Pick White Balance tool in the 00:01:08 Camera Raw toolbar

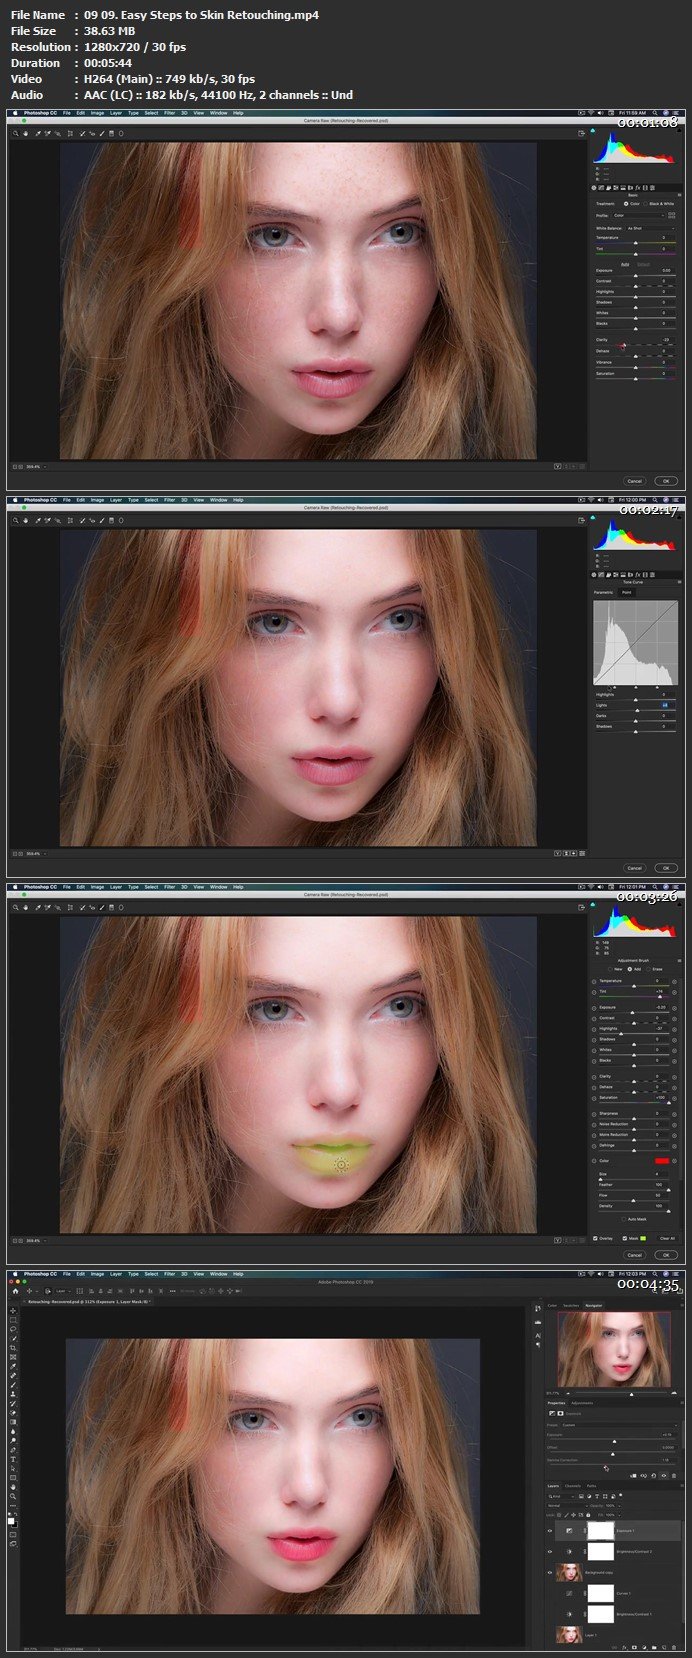tap(38, 132)
